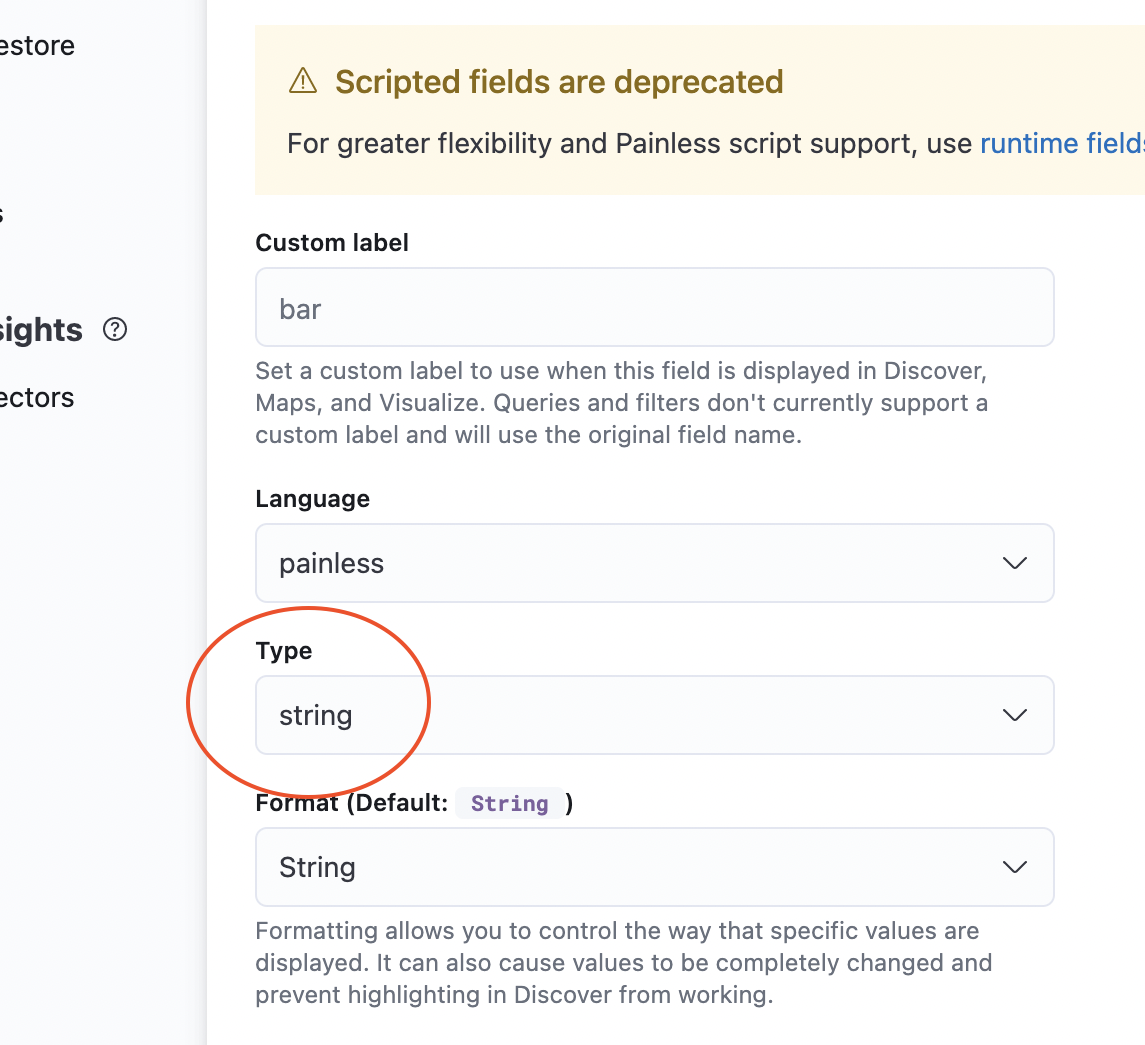Follow the runtime fields link
The width and height of the screenshot is (1145, 1045).
coord(1061,143)
